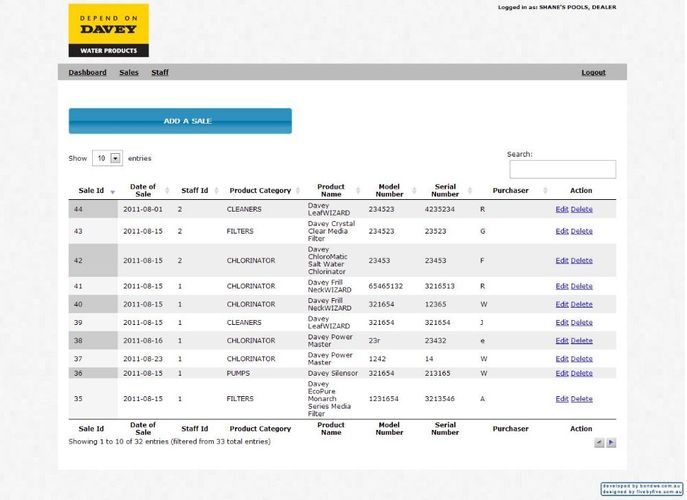Sort table by Serial Number header

pyautogui.click(x=445, y=190)
